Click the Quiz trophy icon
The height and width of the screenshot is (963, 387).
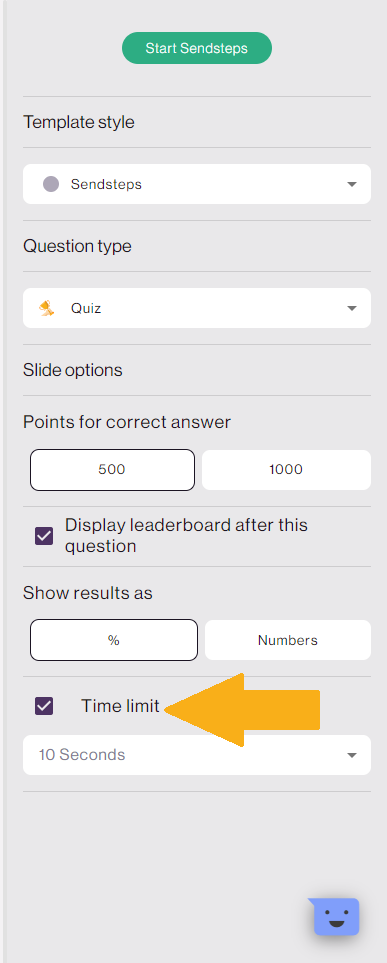click(47, 308)
